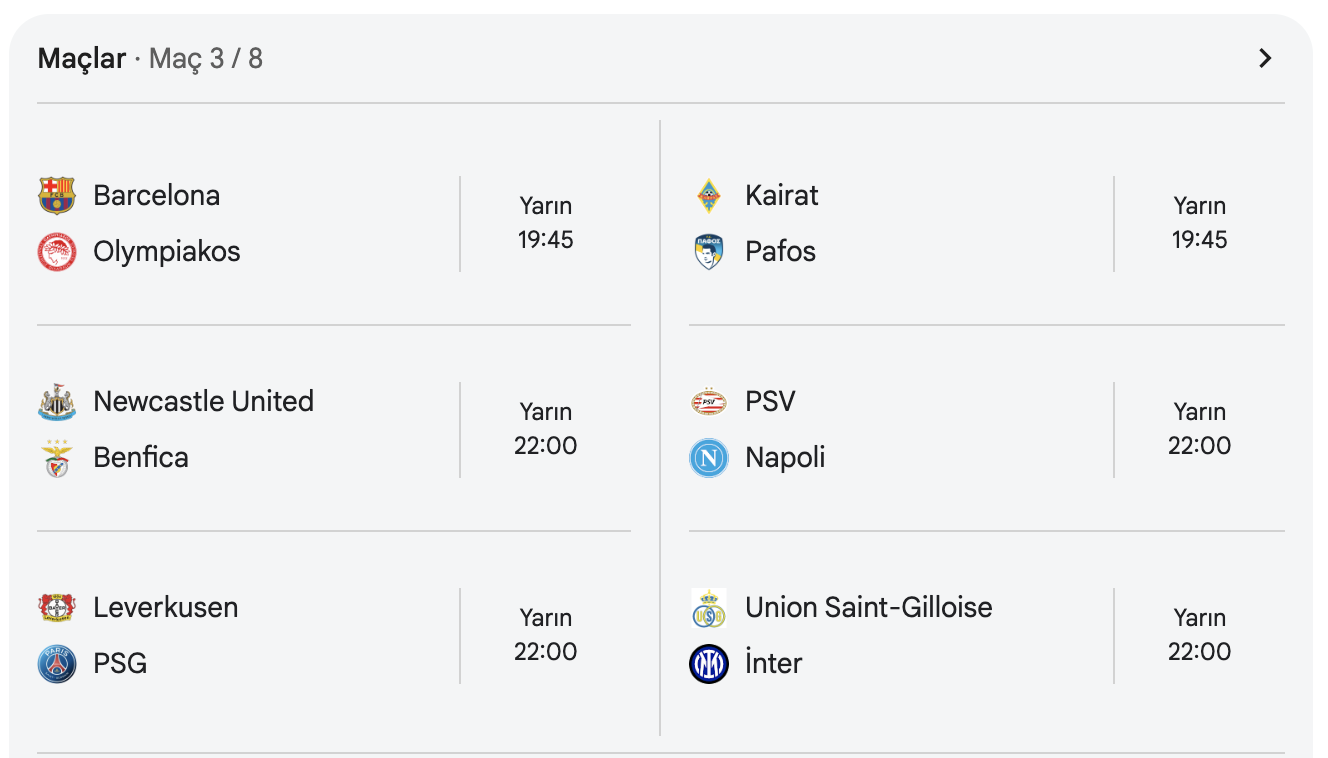Screen dimensions: 1328x758
Task: Select the Newcastle United team name
Action: point(203,401)
